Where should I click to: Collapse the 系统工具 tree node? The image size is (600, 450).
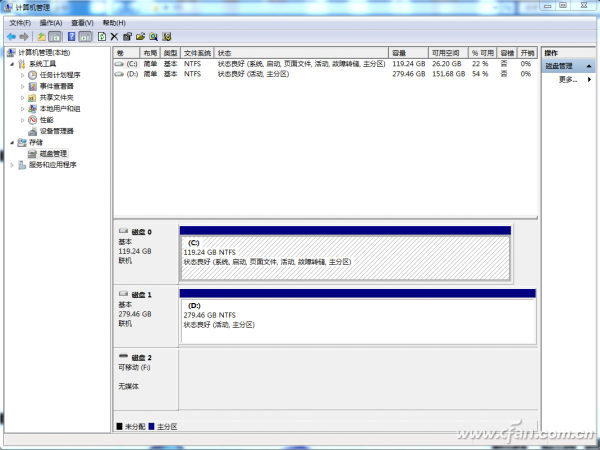(12, 64)
